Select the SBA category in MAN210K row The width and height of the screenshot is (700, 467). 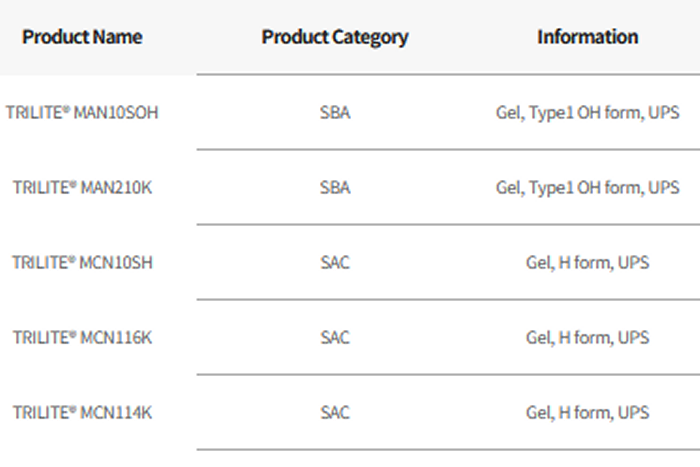click(335, 187)
